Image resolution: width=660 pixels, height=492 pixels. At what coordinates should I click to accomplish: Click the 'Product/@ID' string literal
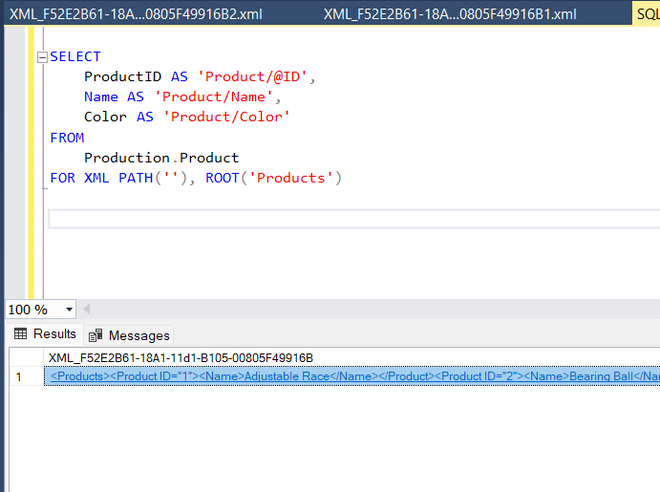pos(253,77)
